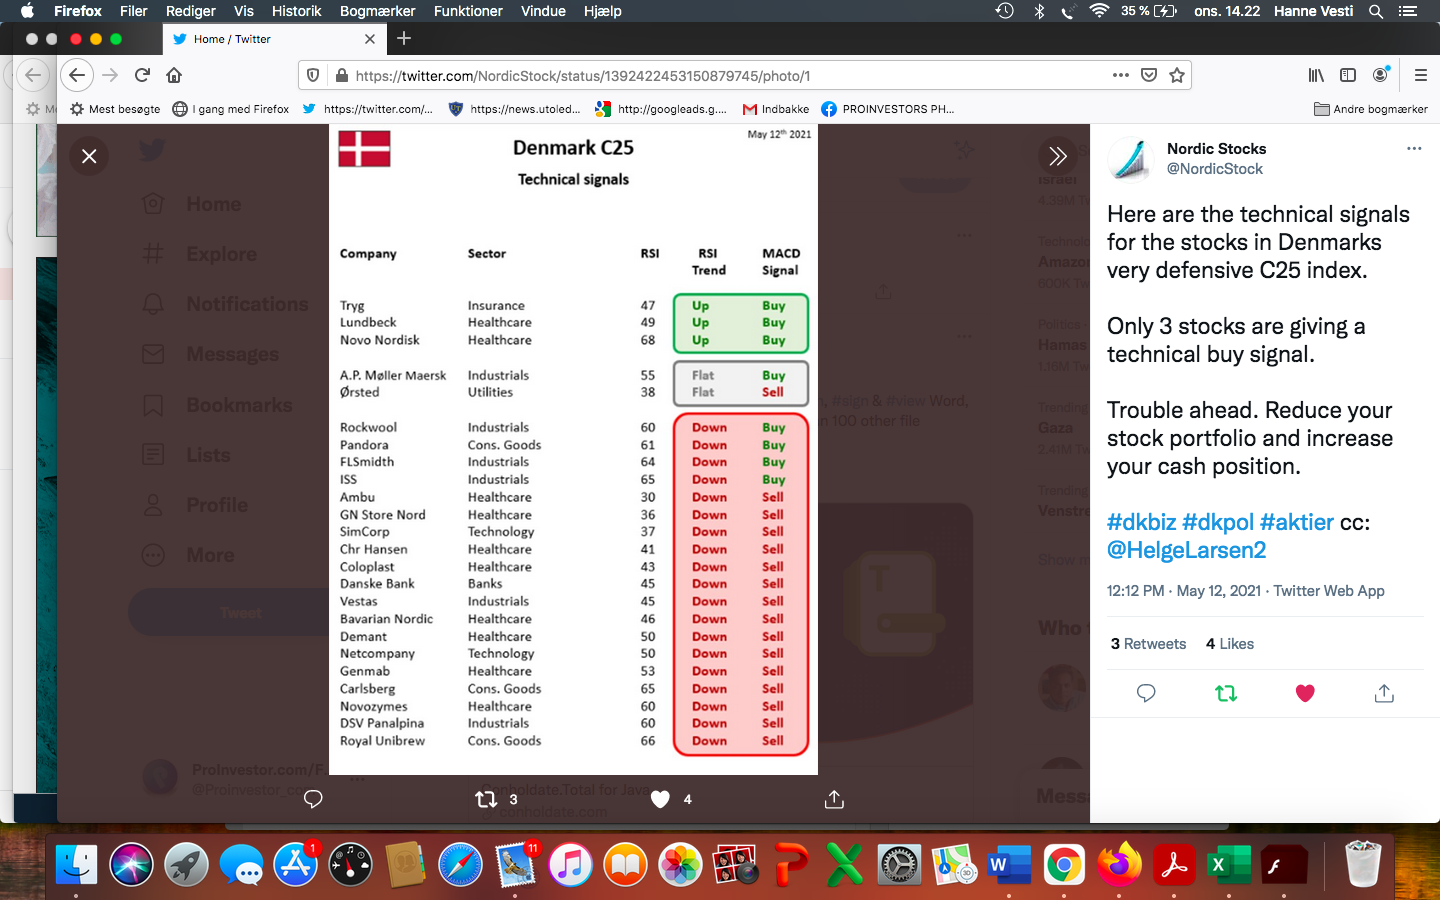Visit @HelgeLarsen2 mention
This screenshot has height=900, width=1440.
point(1187,550)
